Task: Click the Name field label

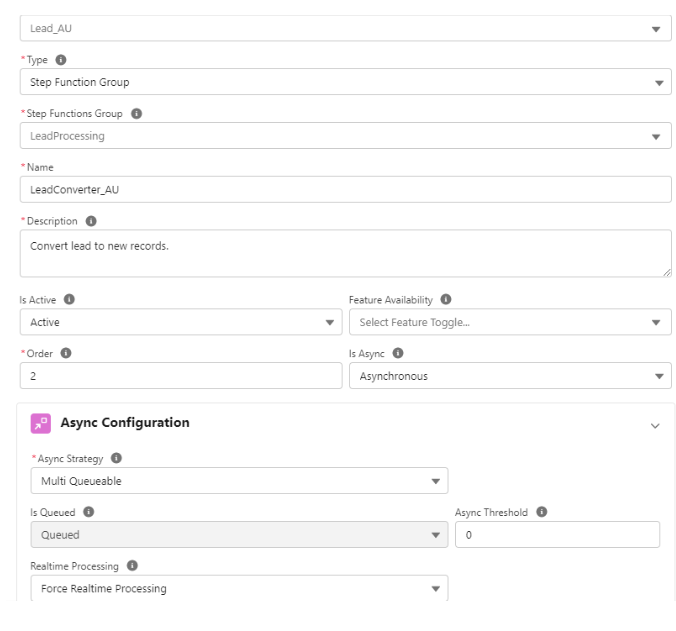Action: [40, 167]
